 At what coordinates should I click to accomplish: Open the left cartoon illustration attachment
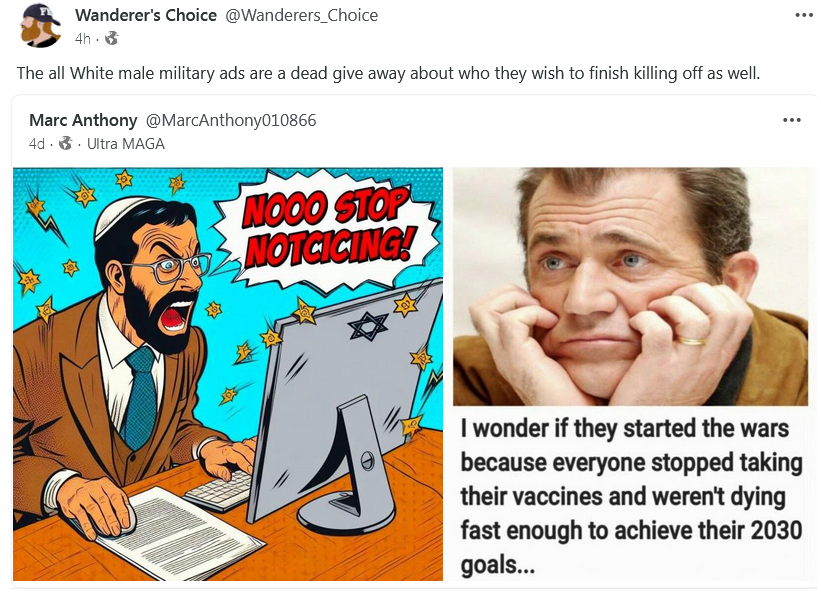point(228,374)
